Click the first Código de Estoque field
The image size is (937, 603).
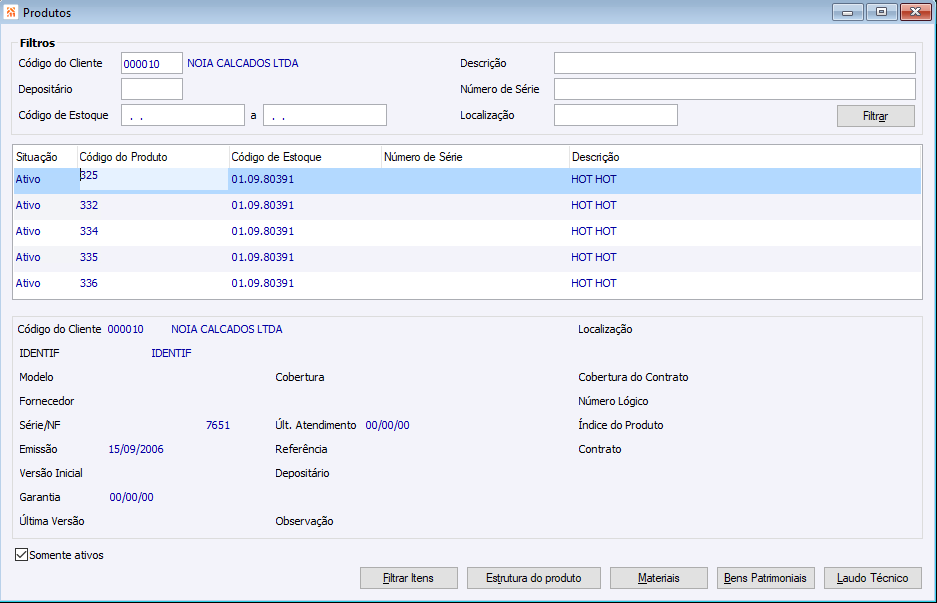tap(183, 115)
